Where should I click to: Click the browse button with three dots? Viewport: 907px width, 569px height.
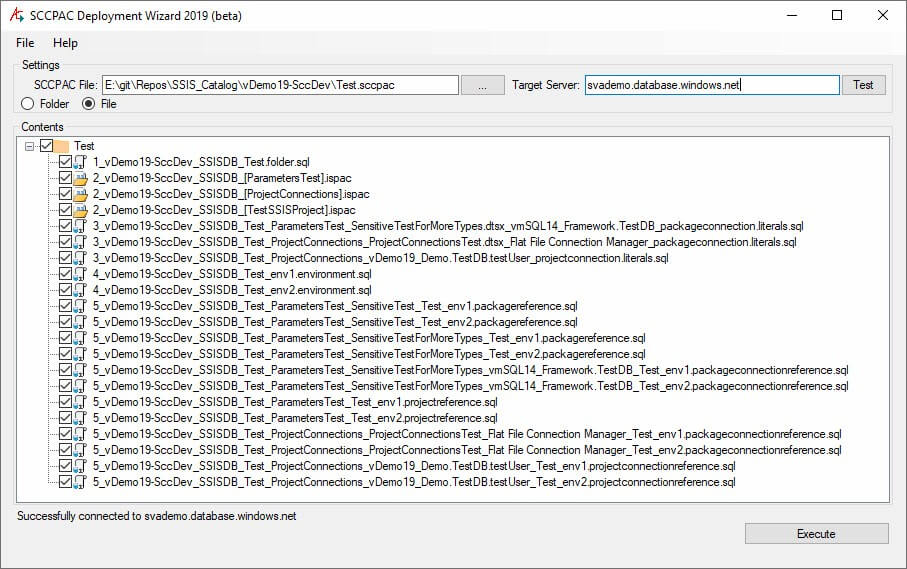coord(482,85)
